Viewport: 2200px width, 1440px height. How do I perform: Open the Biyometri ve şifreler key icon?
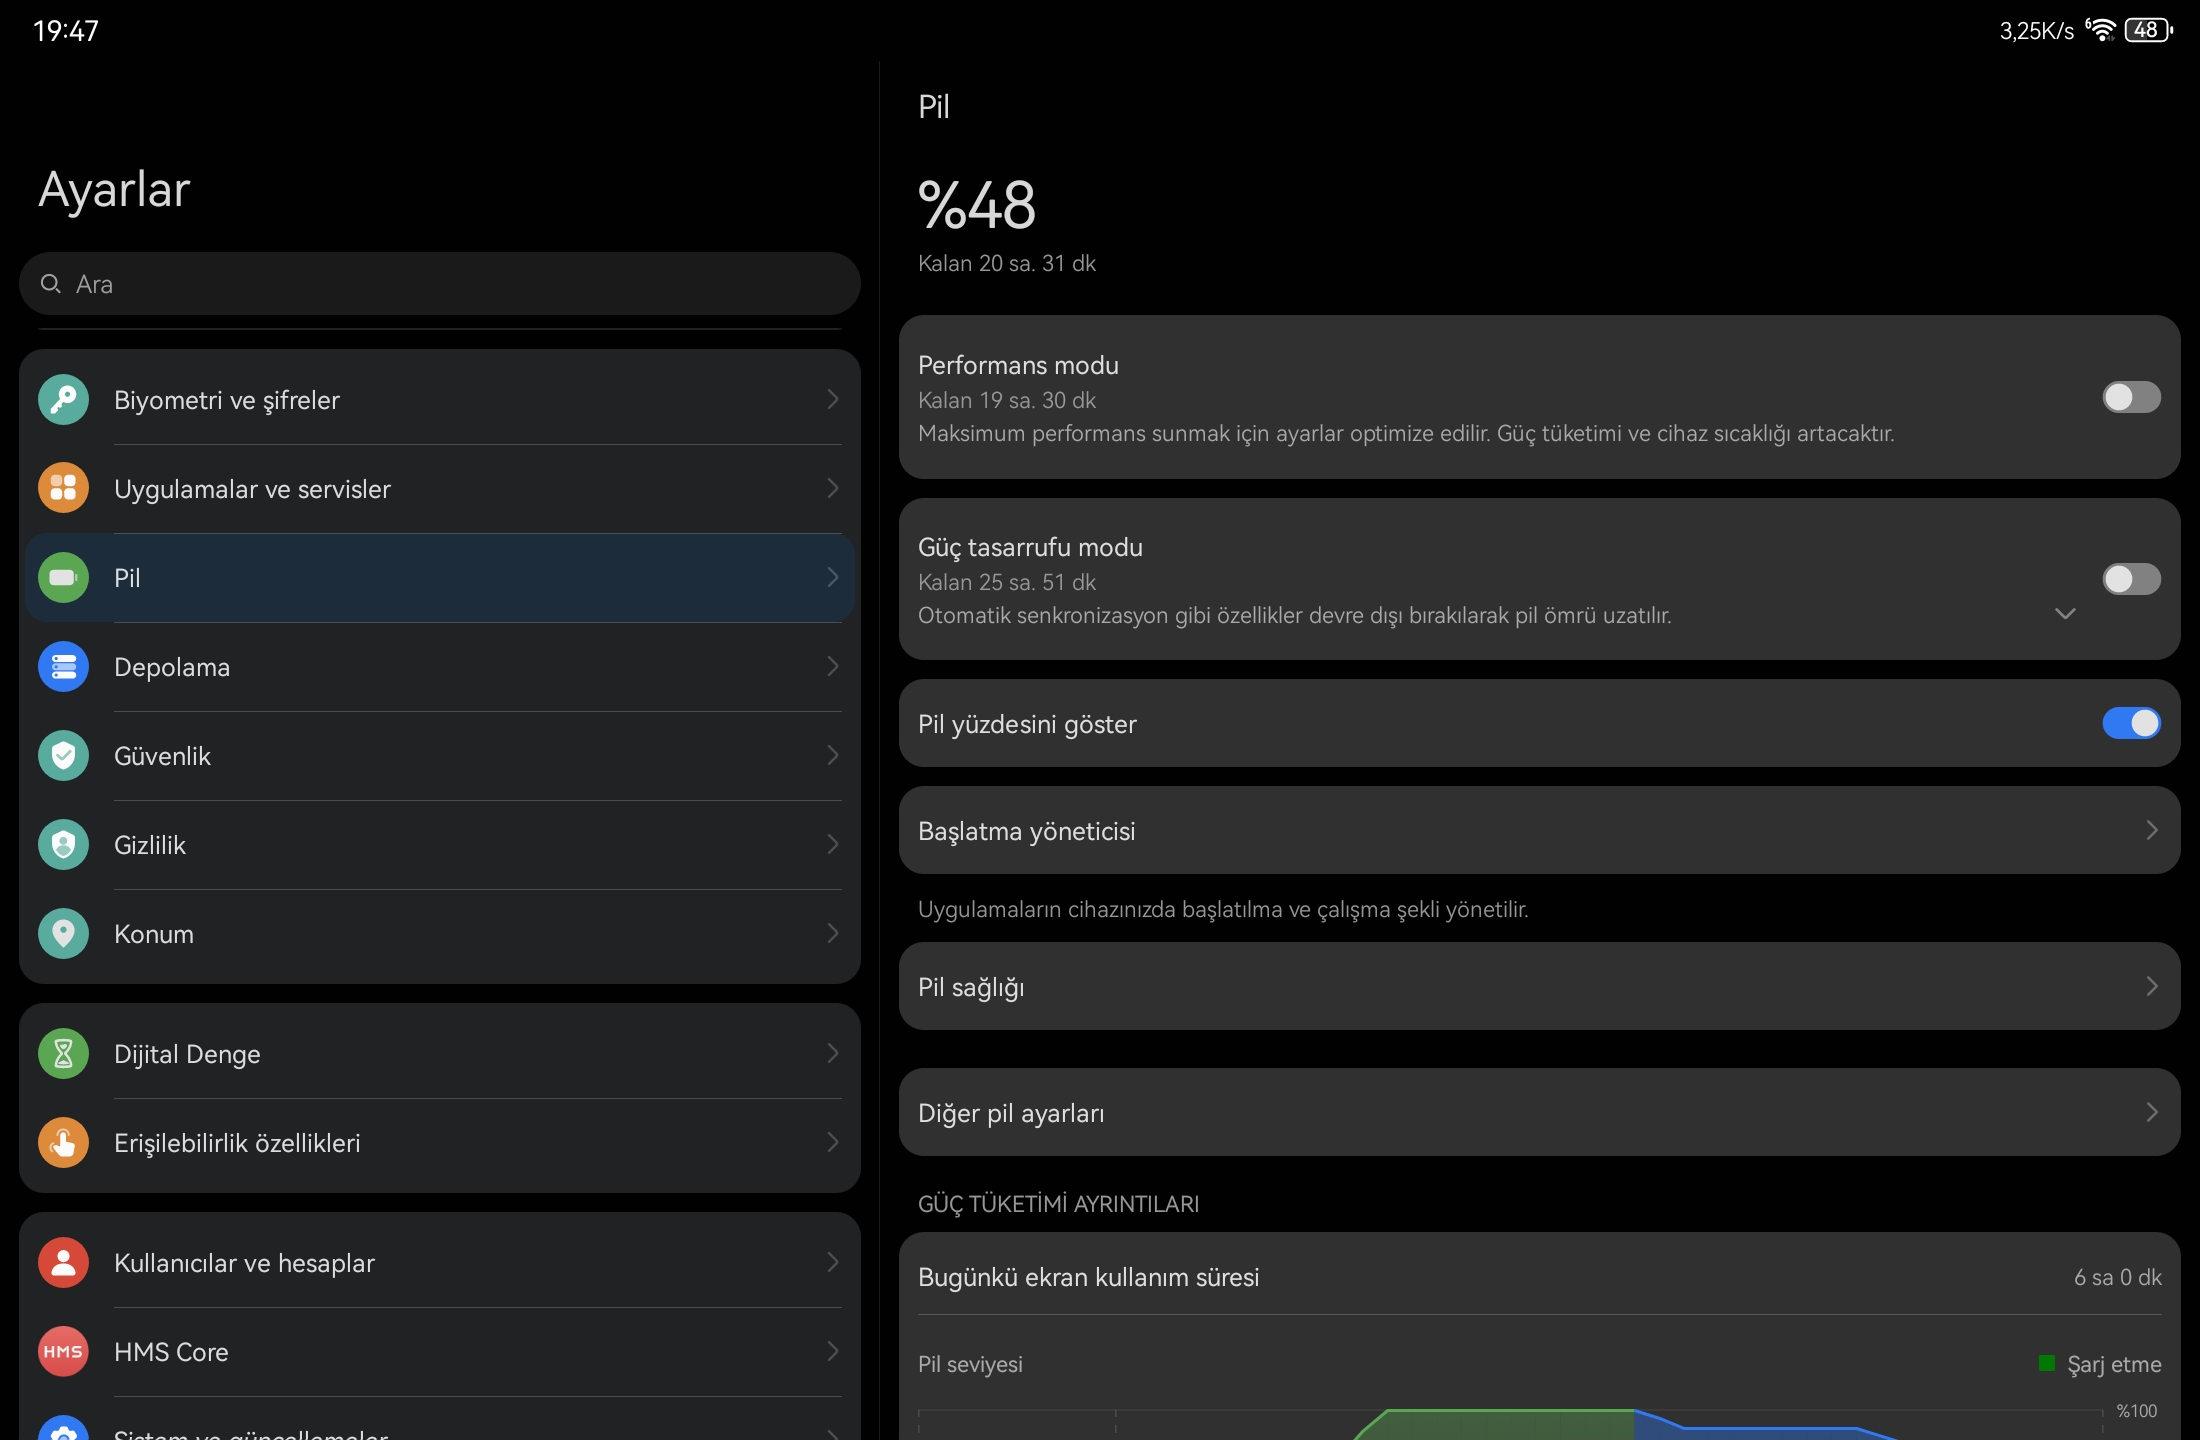pyautogui.click(x=63, y=400)
